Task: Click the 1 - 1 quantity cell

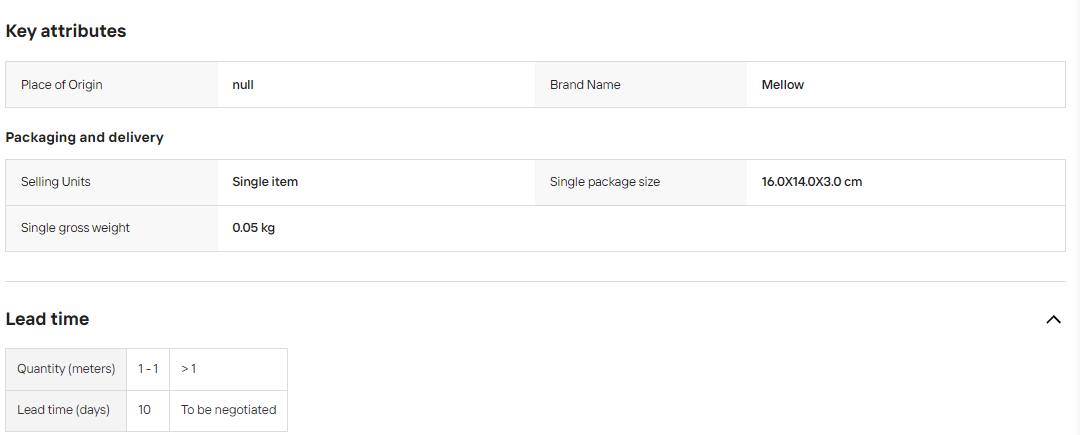Action: pos(148,369)
